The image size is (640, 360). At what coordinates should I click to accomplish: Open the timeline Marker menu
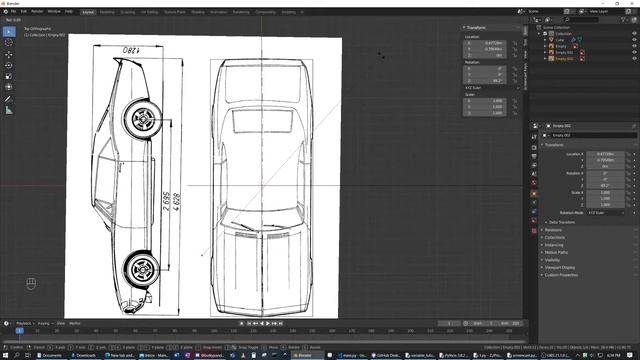(x=75, y=323)
